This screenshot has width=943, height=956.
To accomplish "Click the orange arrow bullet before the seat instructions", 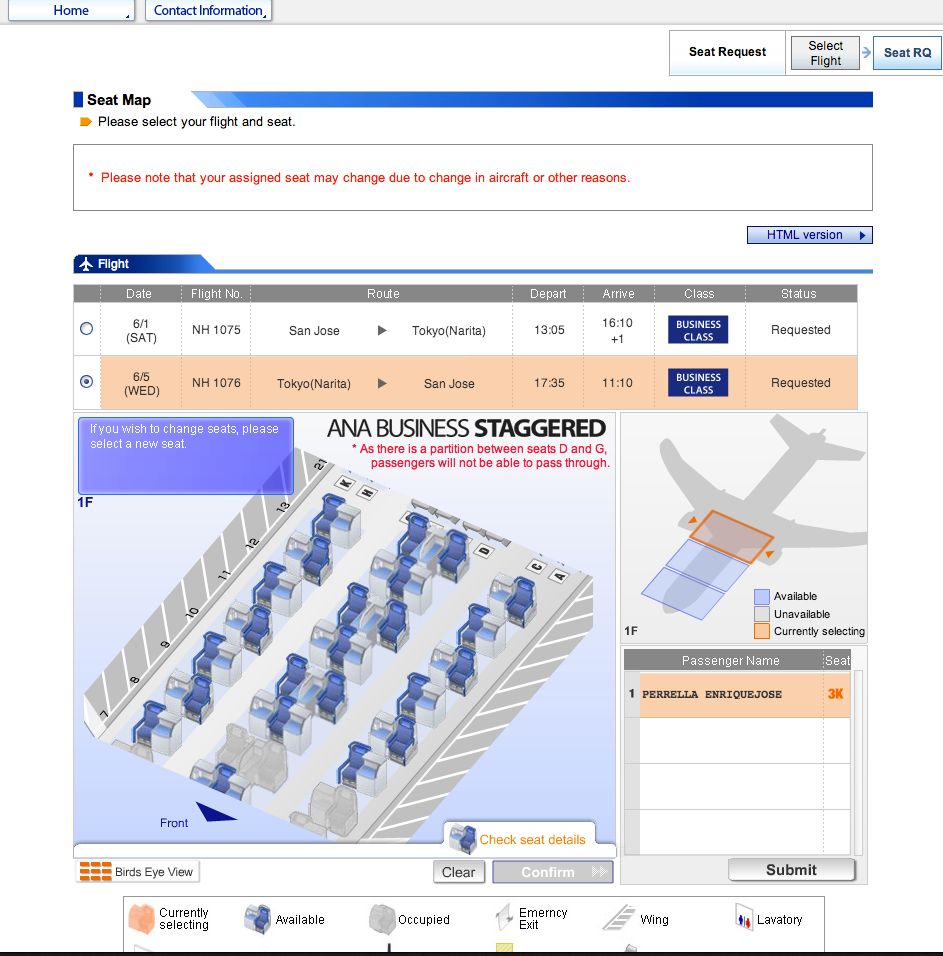I will pyautogui.click(x=85, y=122).
